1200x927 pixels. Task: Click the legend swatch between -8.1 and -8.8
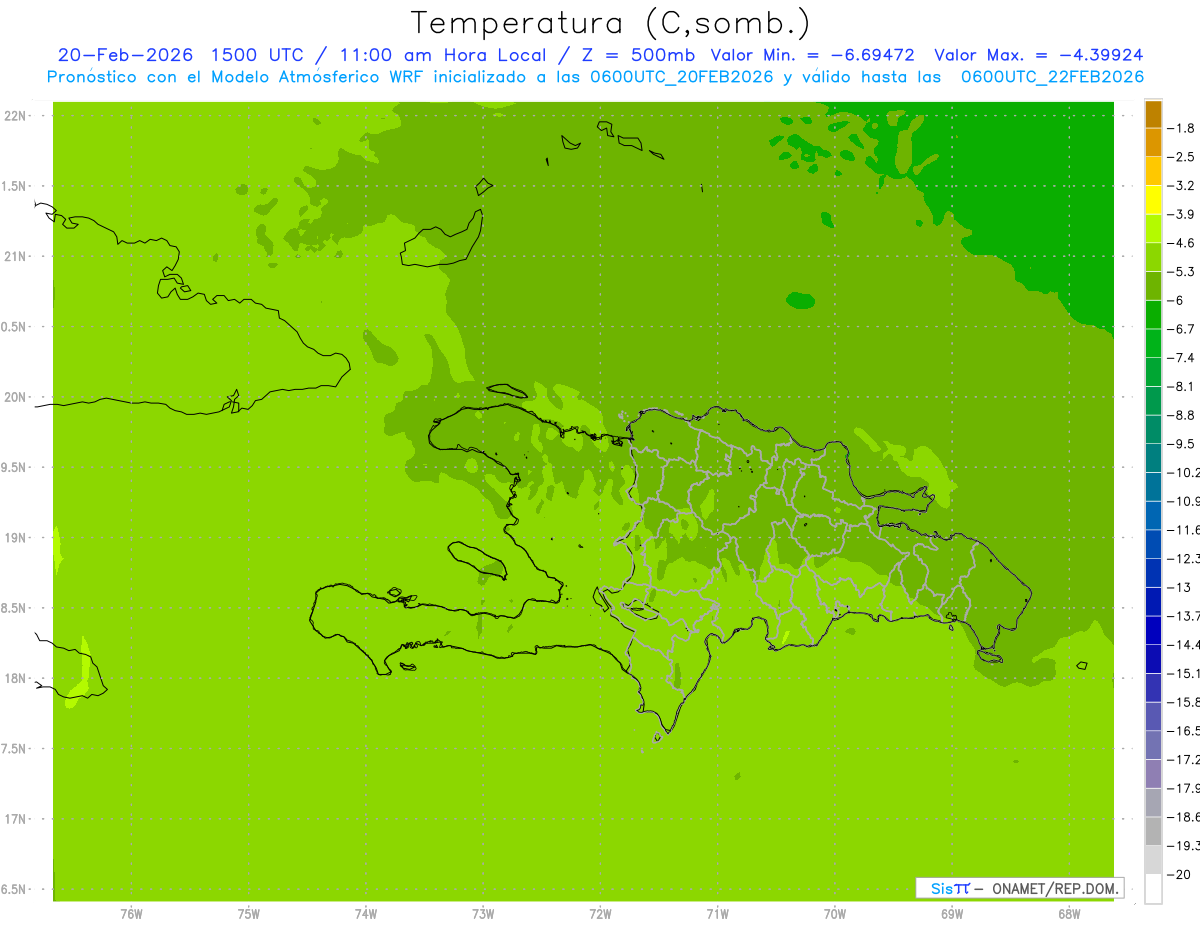coord(1153,401)
